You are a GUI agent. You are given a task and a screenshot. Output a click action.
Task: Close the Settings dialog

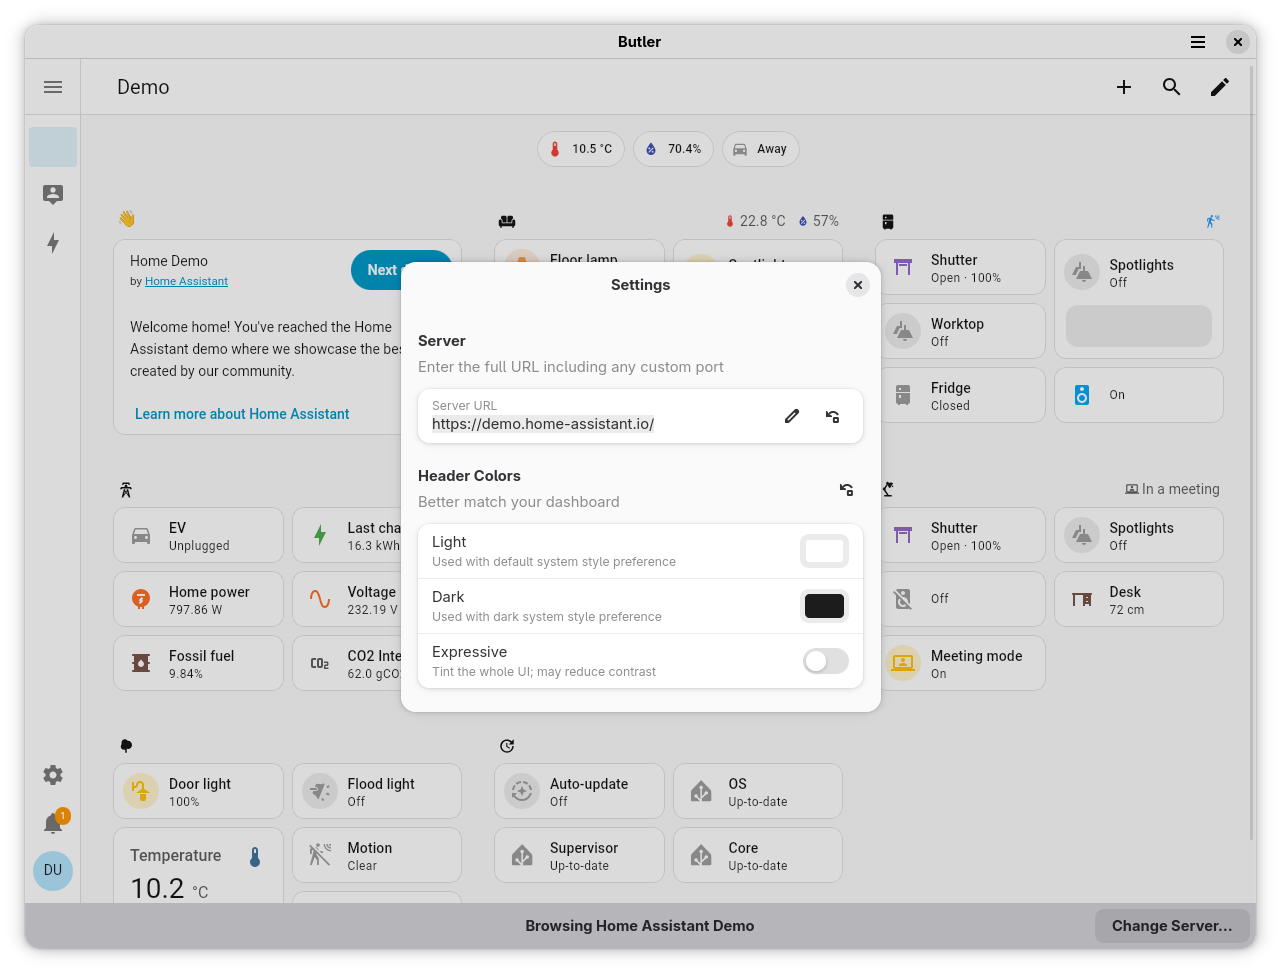coord(858,285)
